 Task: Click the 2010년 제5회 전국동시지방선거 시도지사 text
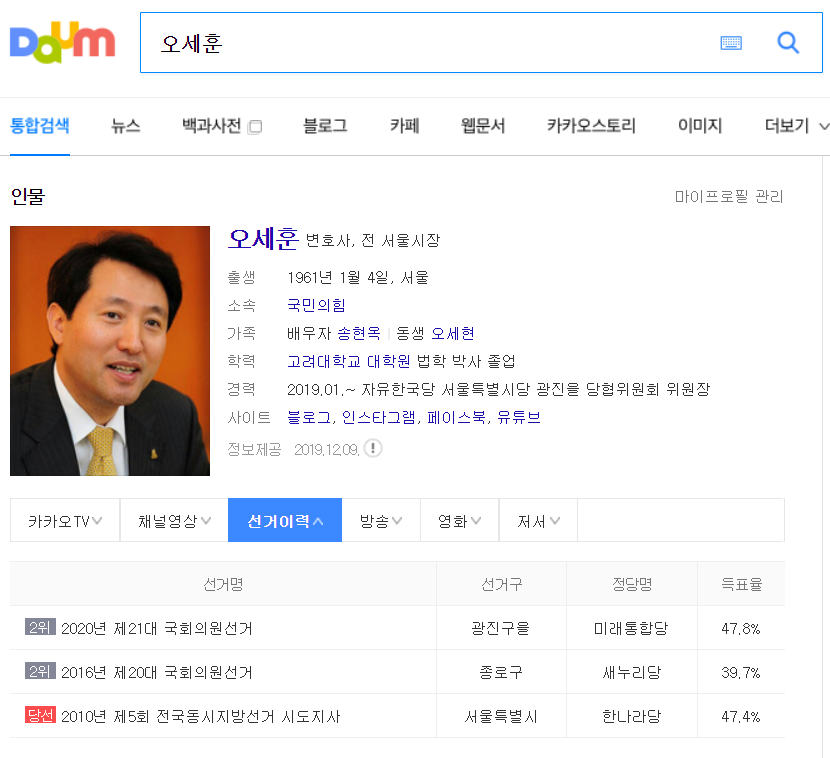pos(201,716)
